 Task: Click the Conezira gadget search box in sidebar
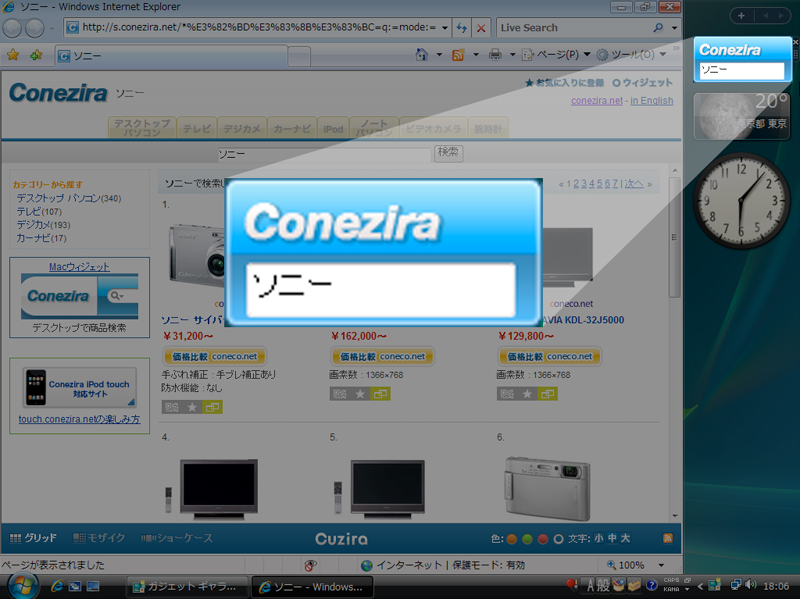tap(741, 70)
